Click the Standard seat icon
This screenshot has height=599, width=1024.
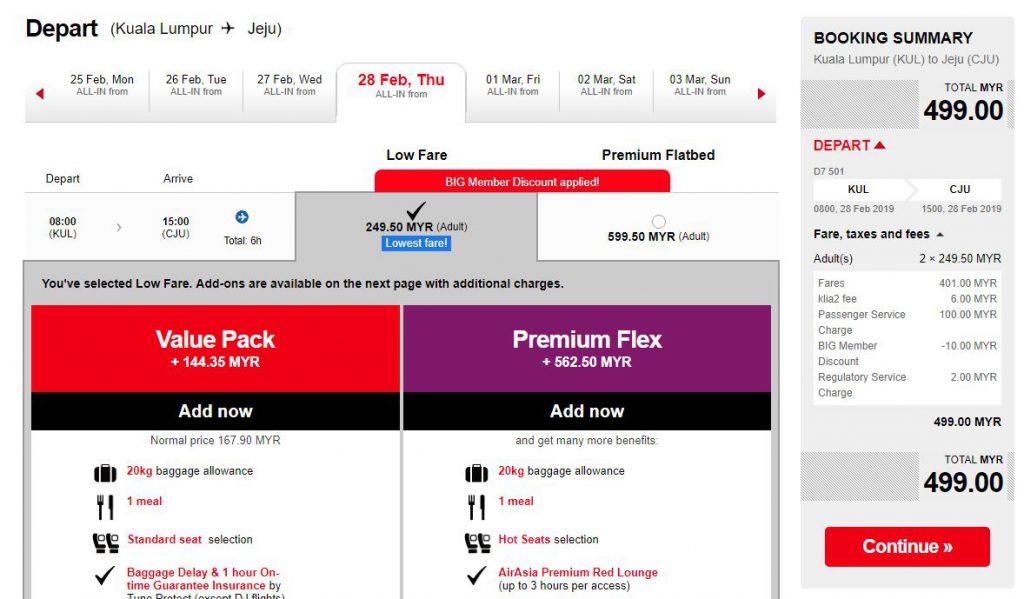tap(105, 542)
